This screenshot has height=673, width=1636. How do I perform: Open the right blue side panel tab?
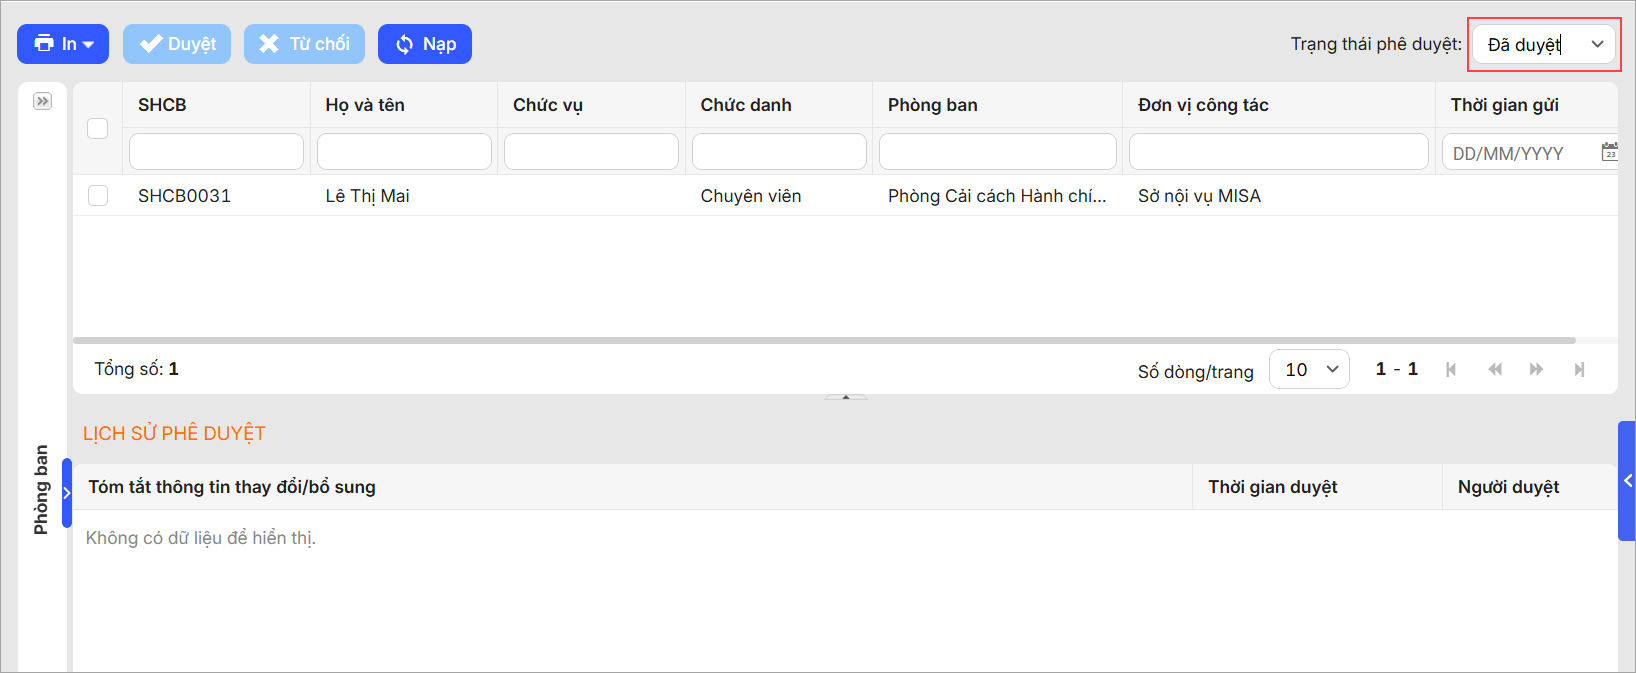[x=1627, y=481]
